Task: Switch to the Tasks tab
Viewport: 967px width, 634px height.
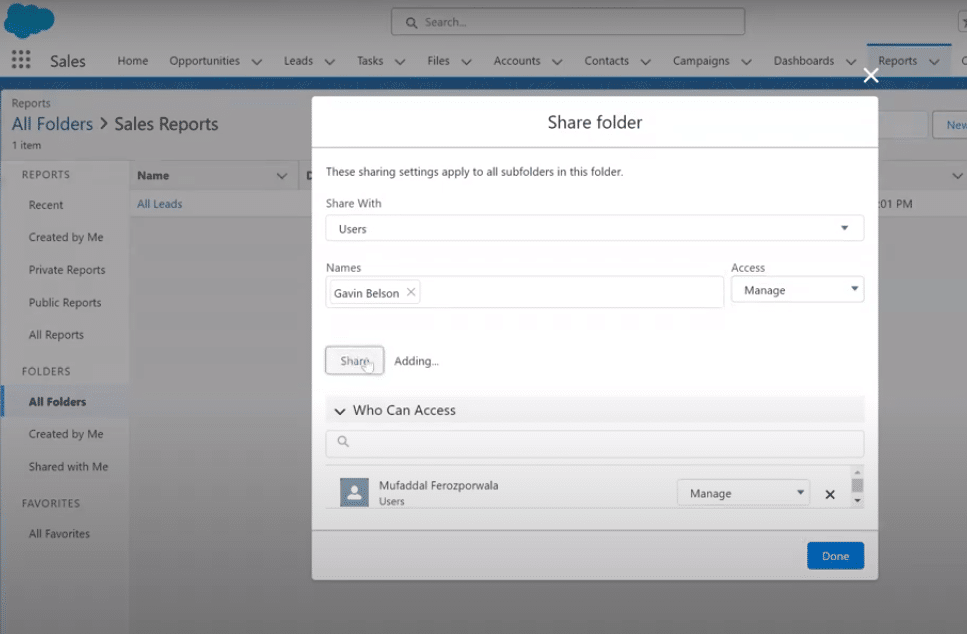Action: coord(370,60)
